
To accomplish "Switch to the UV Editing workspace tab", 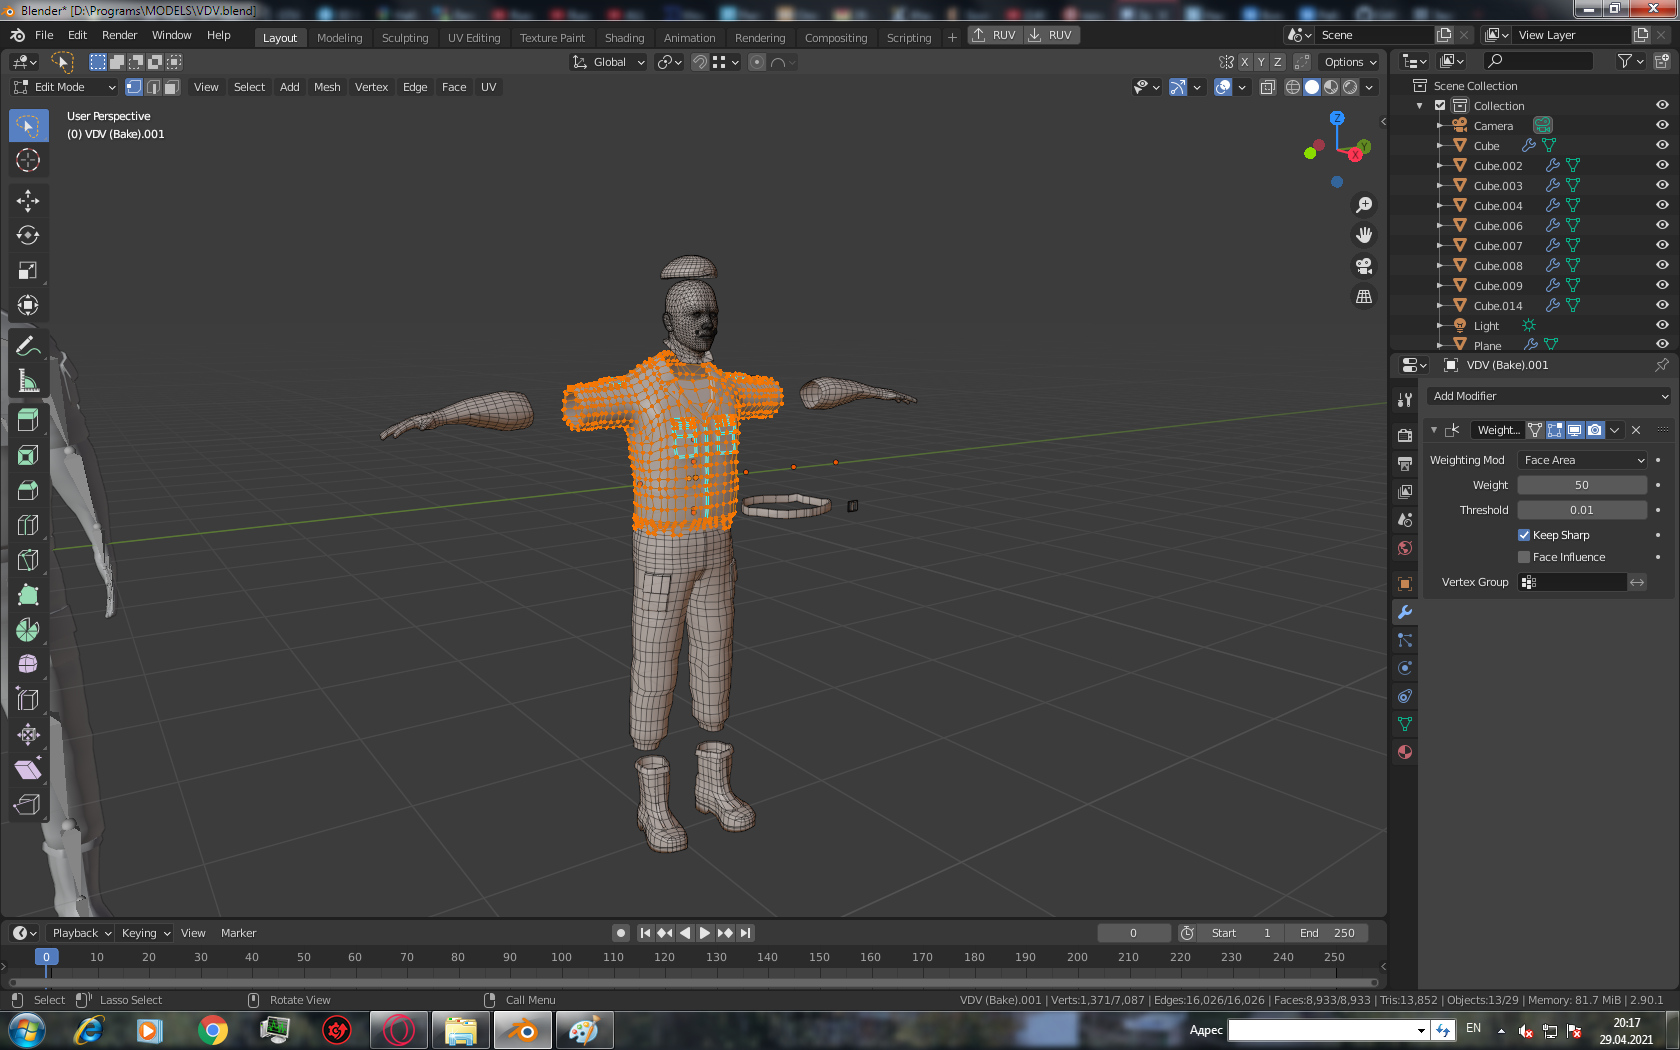I will (474, 38).
